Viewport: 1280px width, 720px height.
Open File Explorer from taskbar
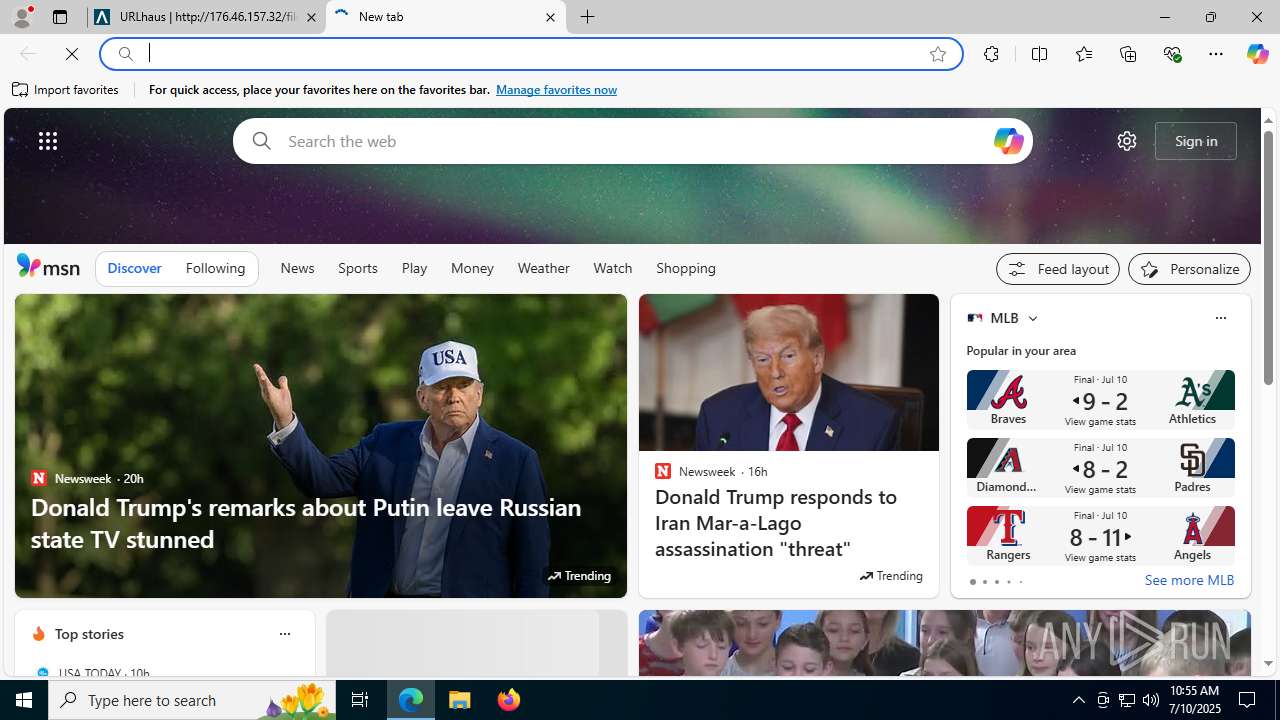tap(460, 700)
